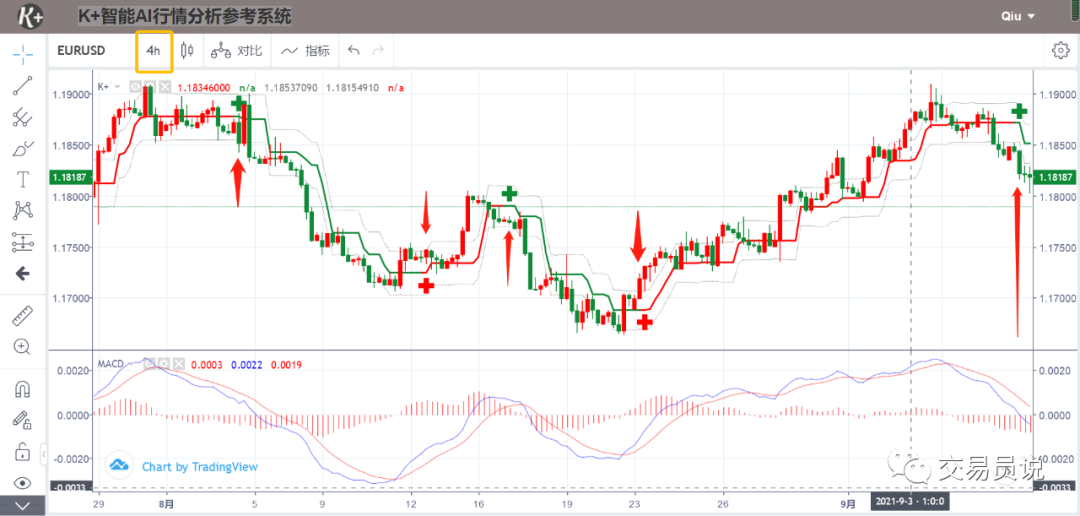Click the MACD value 0.0019
1080x516 pixels.
286,364
